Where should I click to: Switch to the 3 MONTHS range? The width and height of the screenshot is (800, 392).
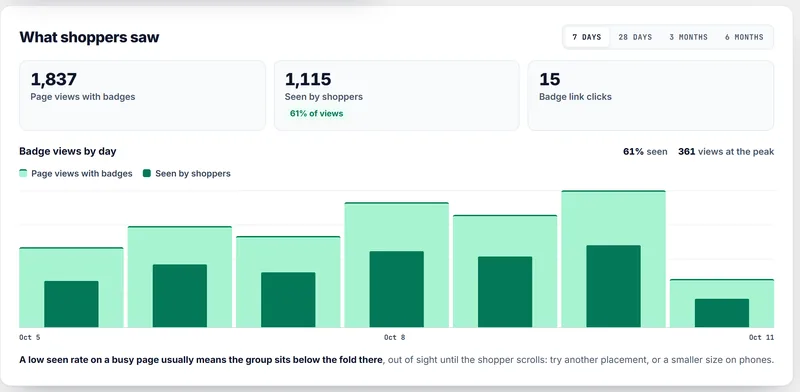(688, 37)
